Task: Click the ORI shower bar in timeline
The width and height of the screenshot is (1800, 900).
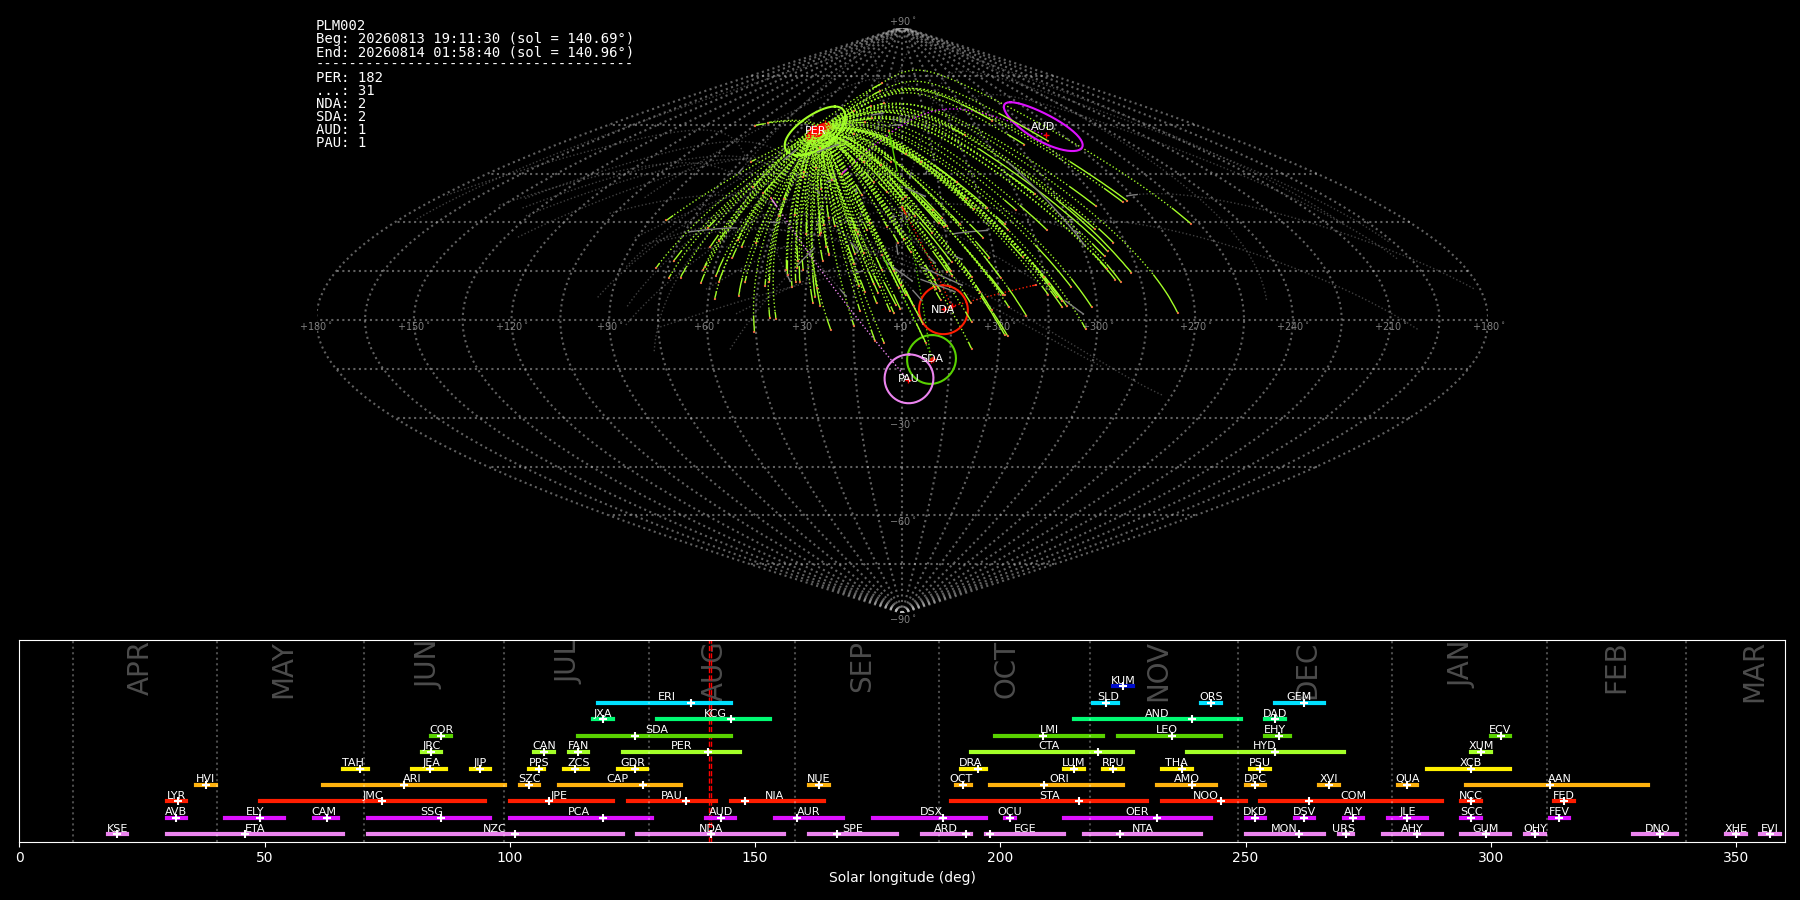Action: (1056, 785)
